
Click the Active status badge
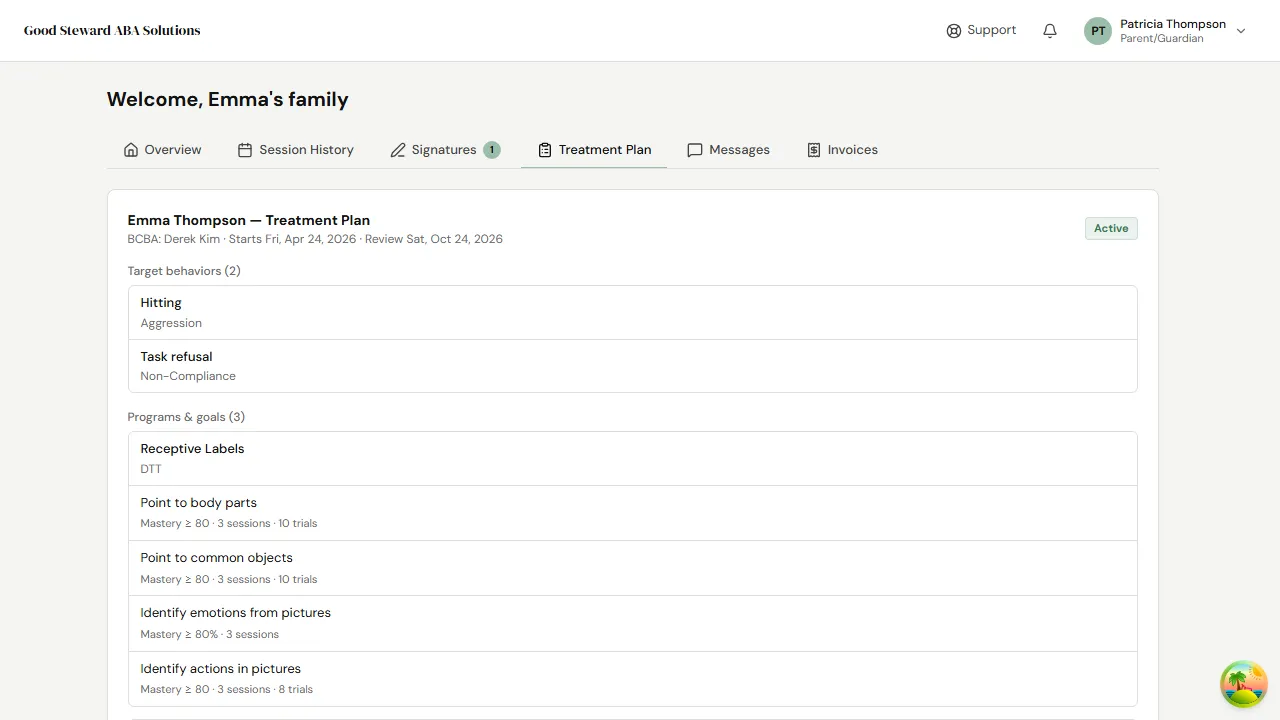(x=1110, y=229)
